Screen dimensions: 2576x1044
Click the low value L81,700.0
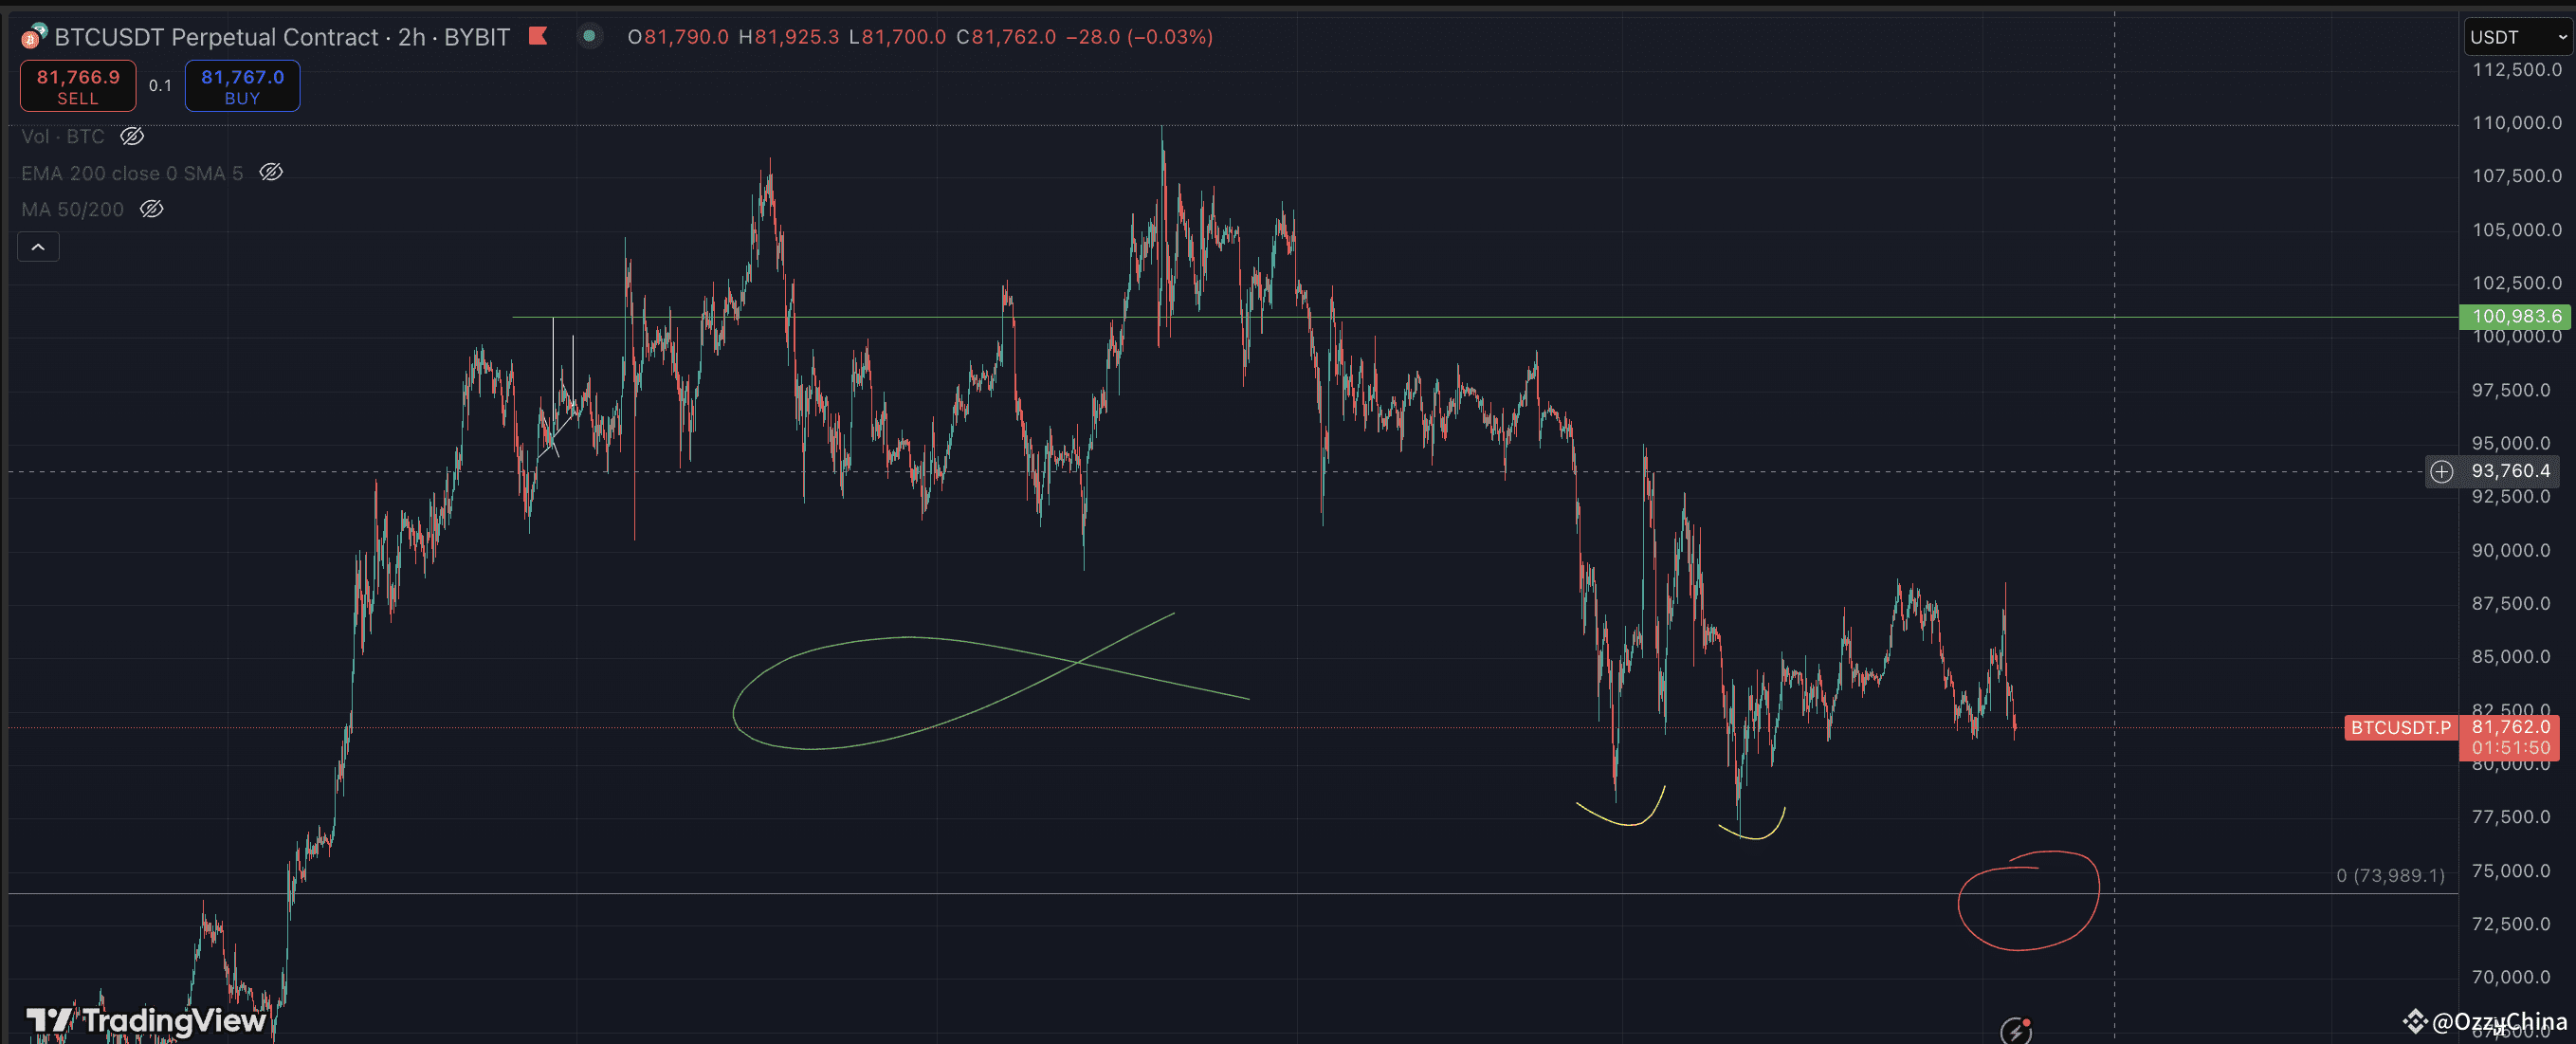click(897, 37)
